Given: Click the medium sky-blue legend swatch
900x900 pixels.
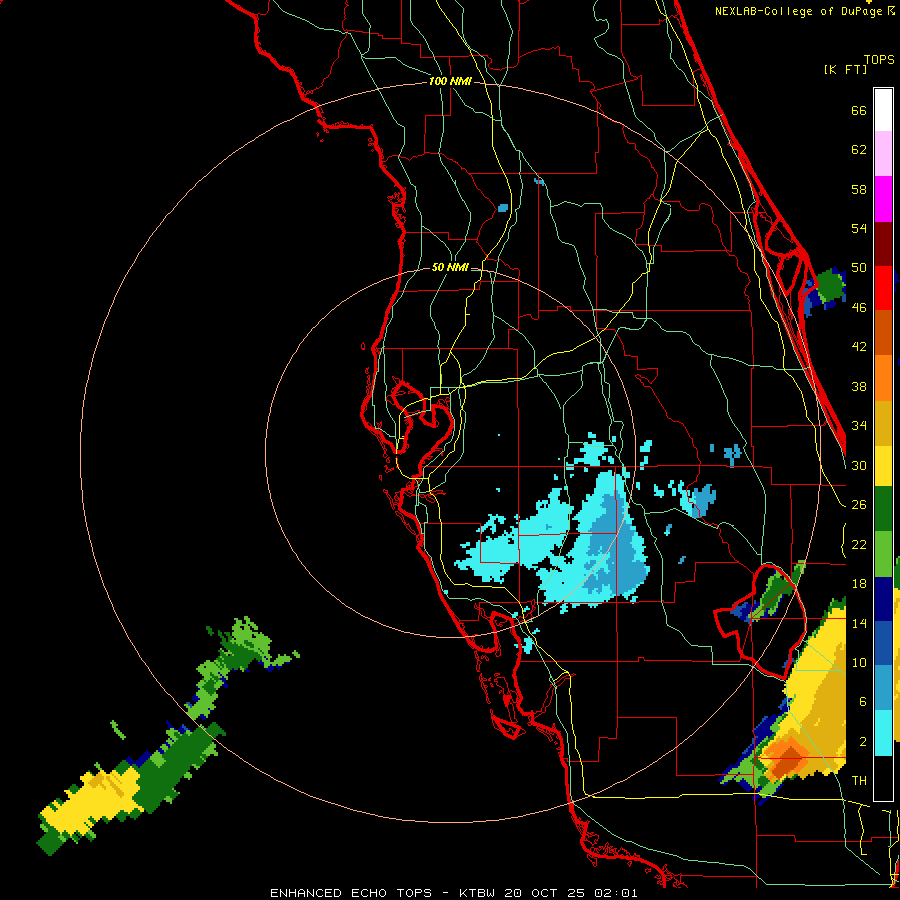Looking at the screenshot, I should tap(883, 688).
